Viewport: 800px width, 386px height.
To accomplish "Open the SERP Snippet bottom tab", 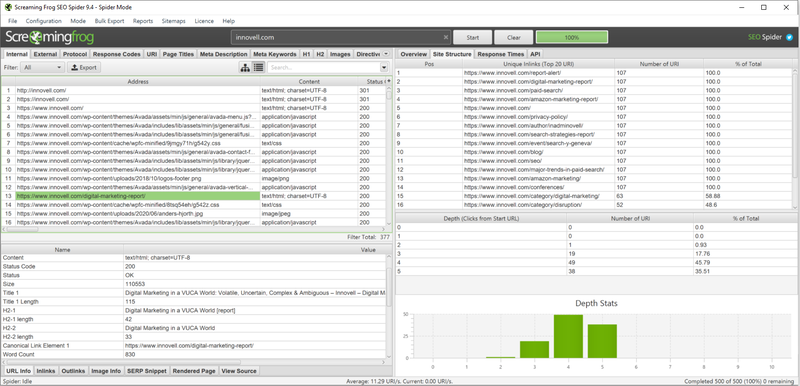I will (x=147, y=371).
